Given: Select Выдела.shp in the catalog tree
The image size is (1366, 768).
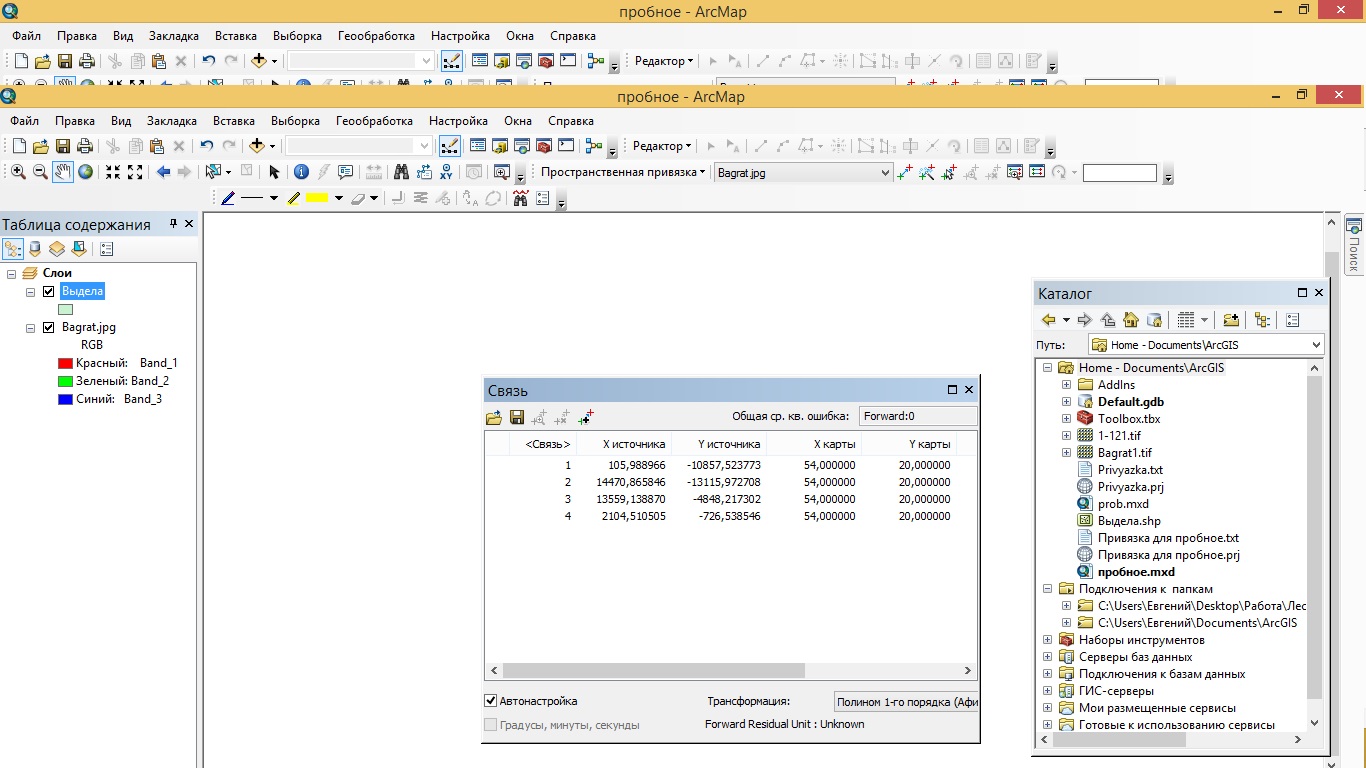Looking at the screenshot, I should coord(1130,521).
